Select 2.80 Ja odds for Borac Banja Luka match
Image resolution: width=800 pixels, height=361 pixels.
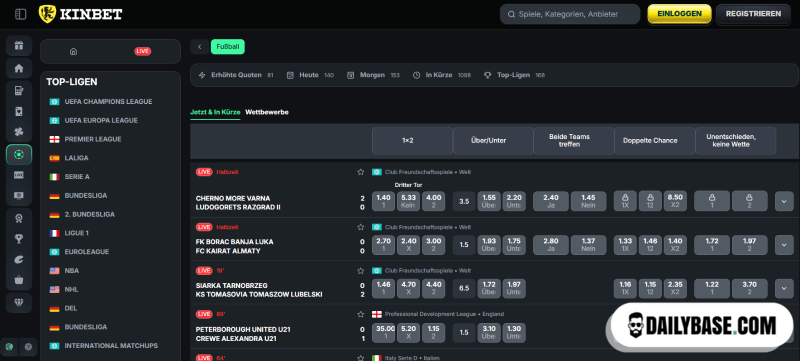click(x=551, y=245)
